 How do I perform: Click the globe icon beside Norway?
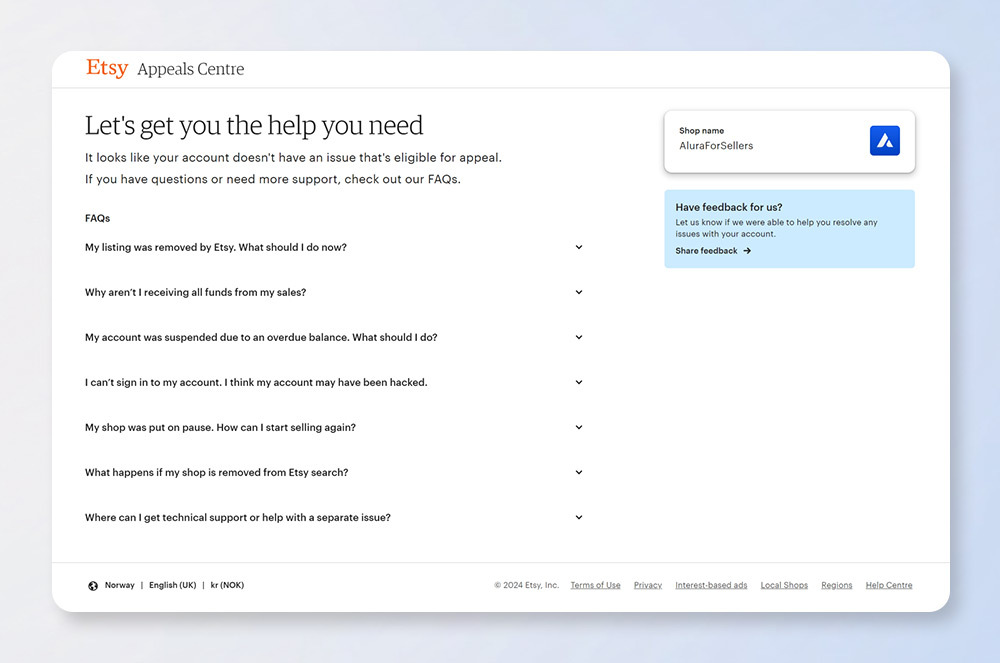coord(93,586)
